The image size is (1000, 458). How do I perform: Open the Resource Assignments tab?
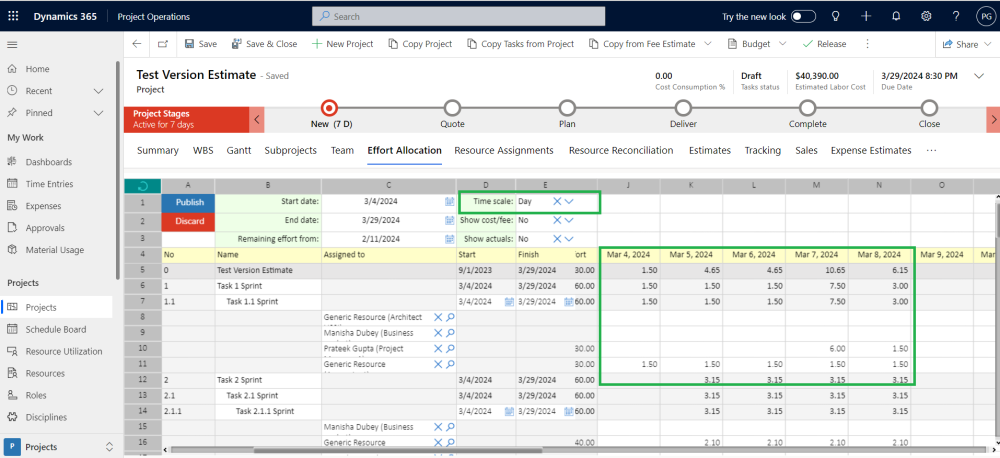503,150
